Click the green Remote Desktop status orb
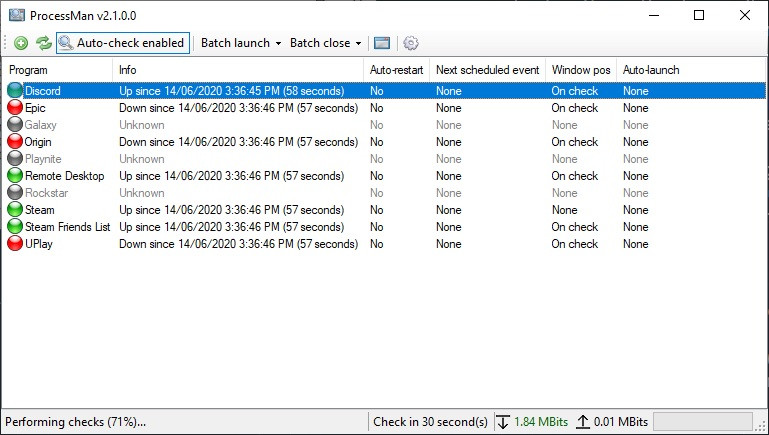 [15, 176]
